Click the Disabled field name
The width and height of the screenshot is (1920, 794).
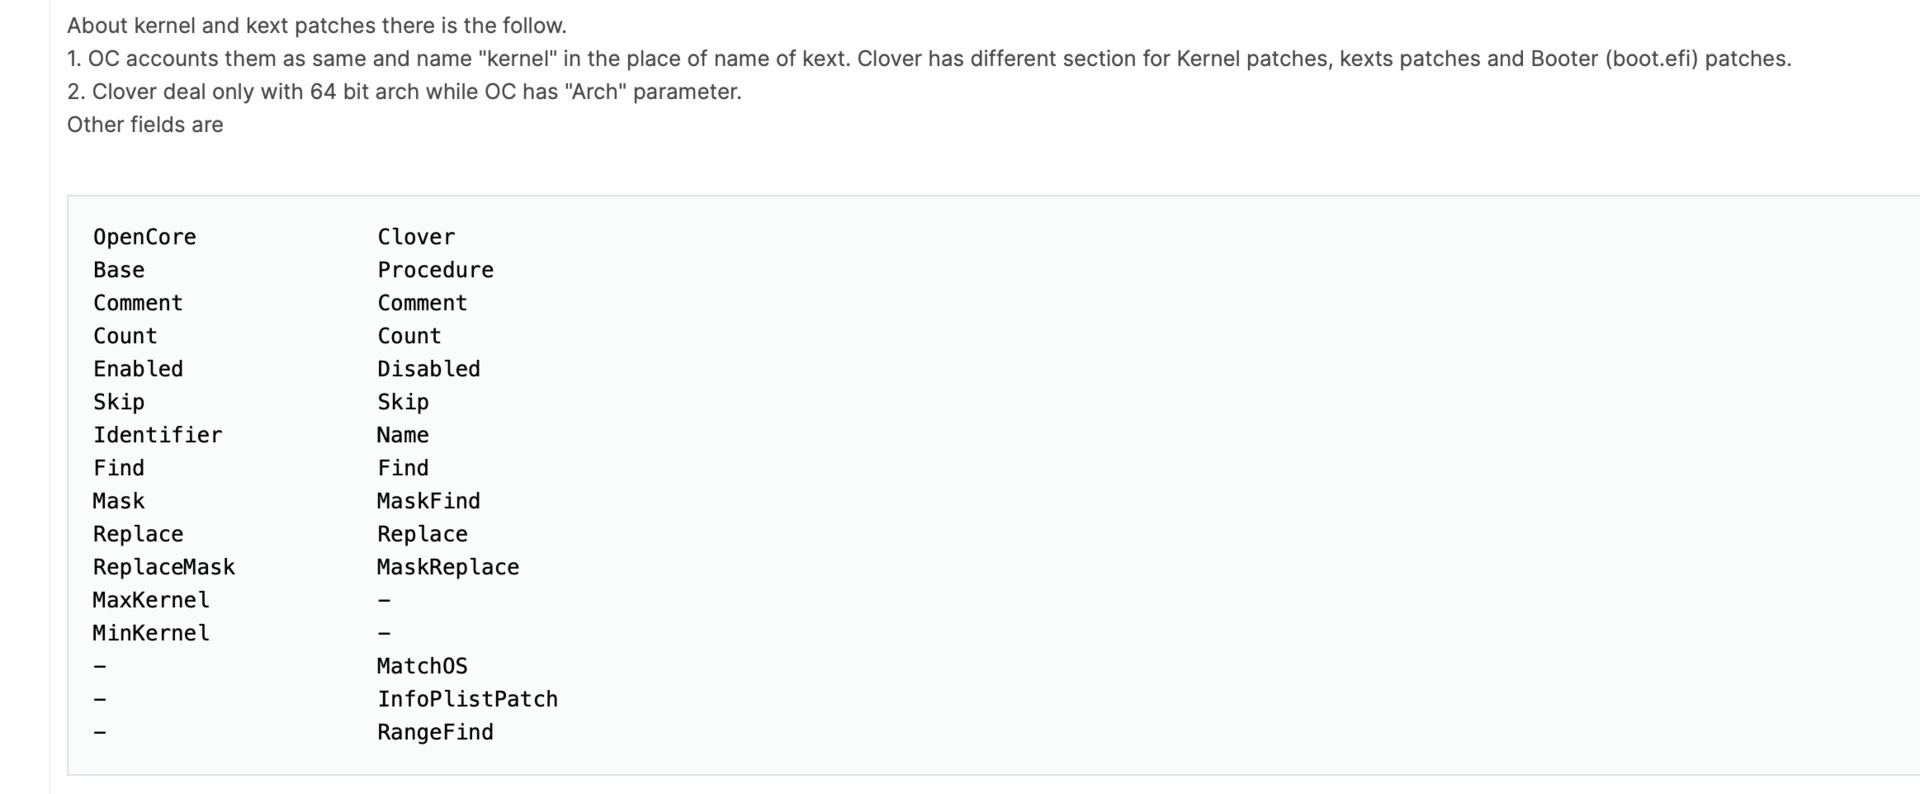coord(428,369)
